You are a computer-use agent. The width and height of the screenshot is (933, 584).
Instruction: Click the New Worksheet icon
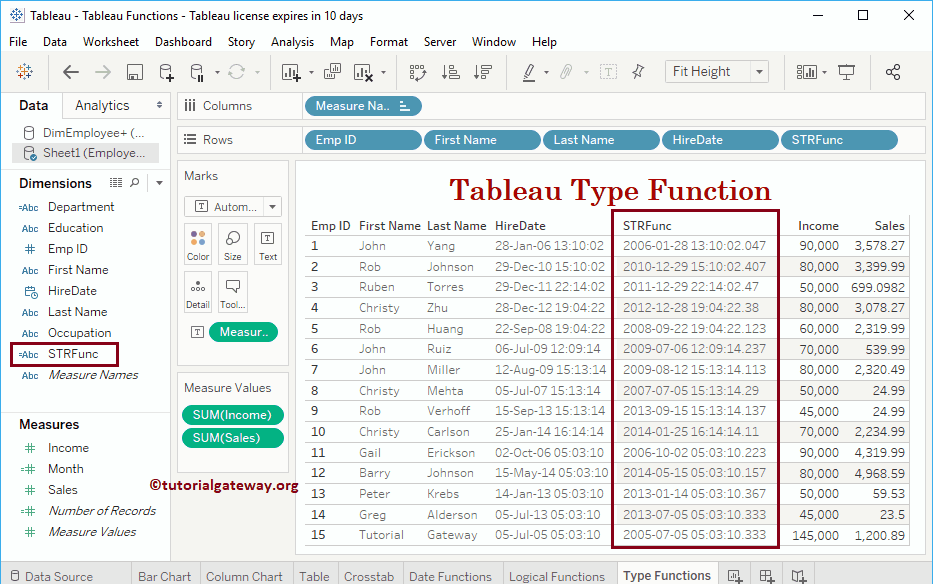[x=290, y=72]
